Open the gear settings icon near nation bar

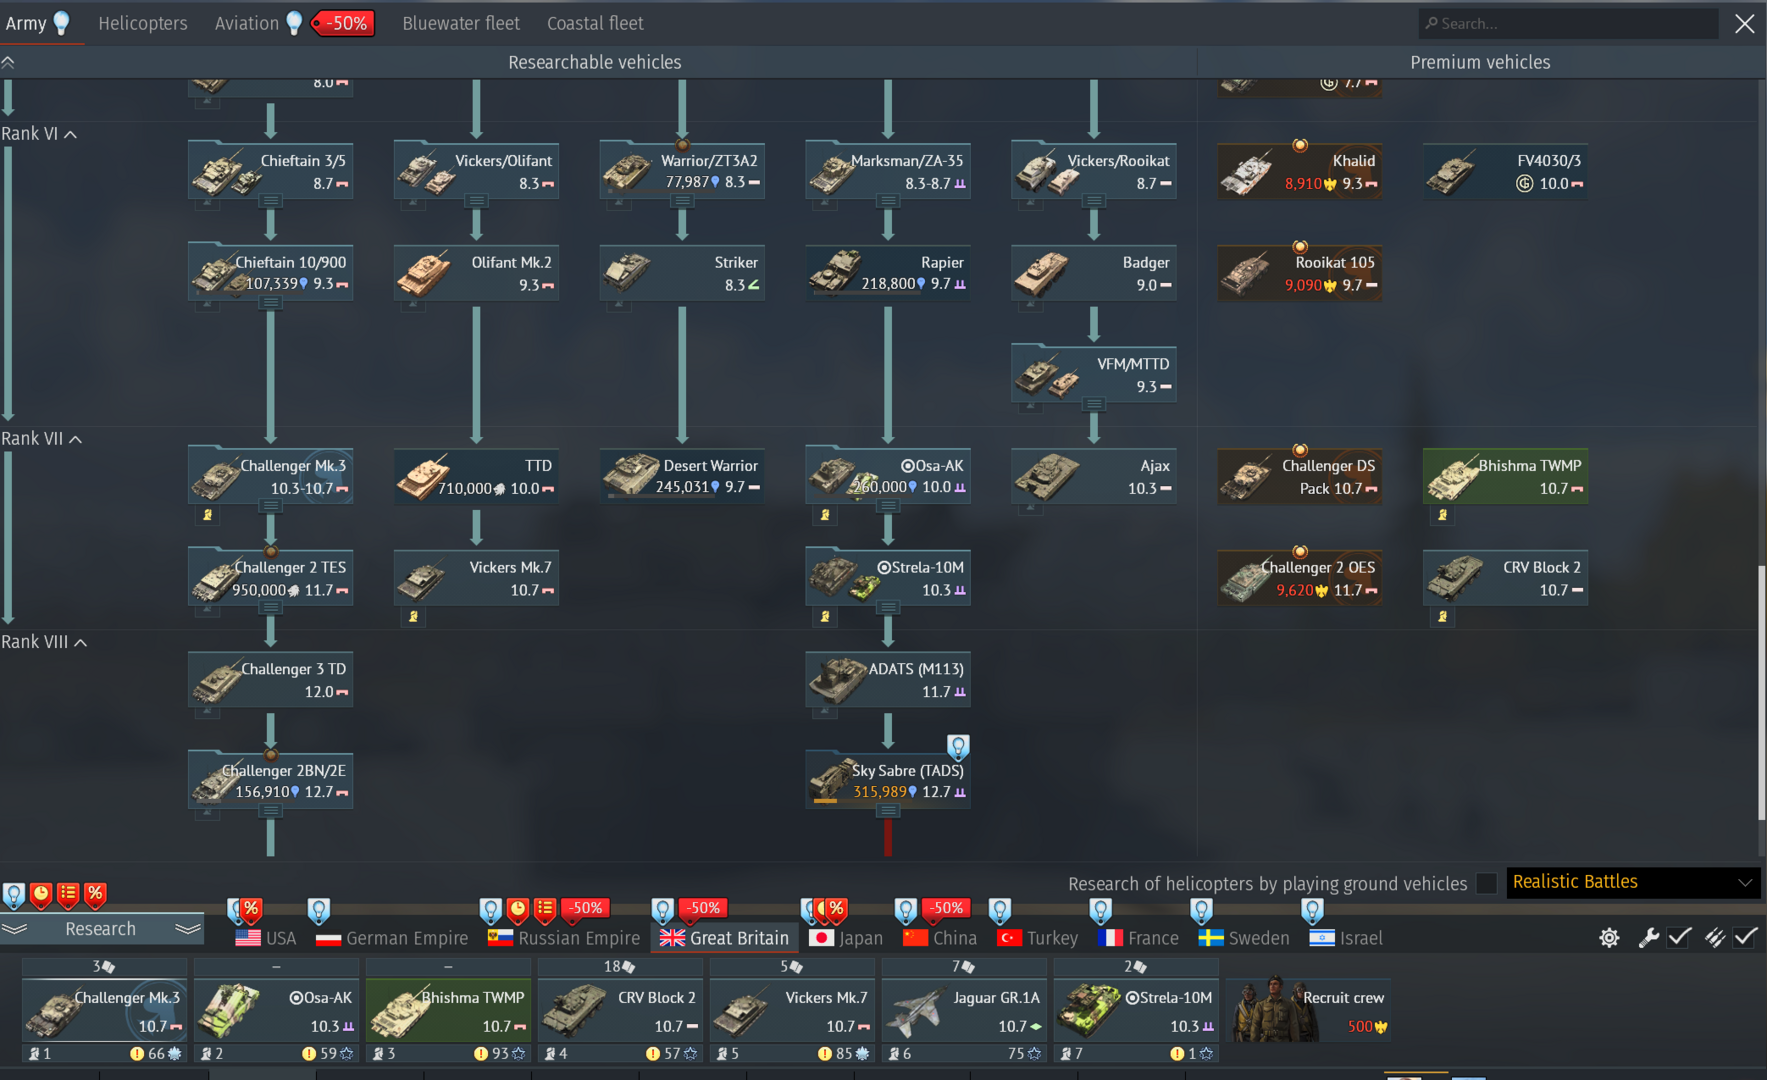click(1609, 937)
